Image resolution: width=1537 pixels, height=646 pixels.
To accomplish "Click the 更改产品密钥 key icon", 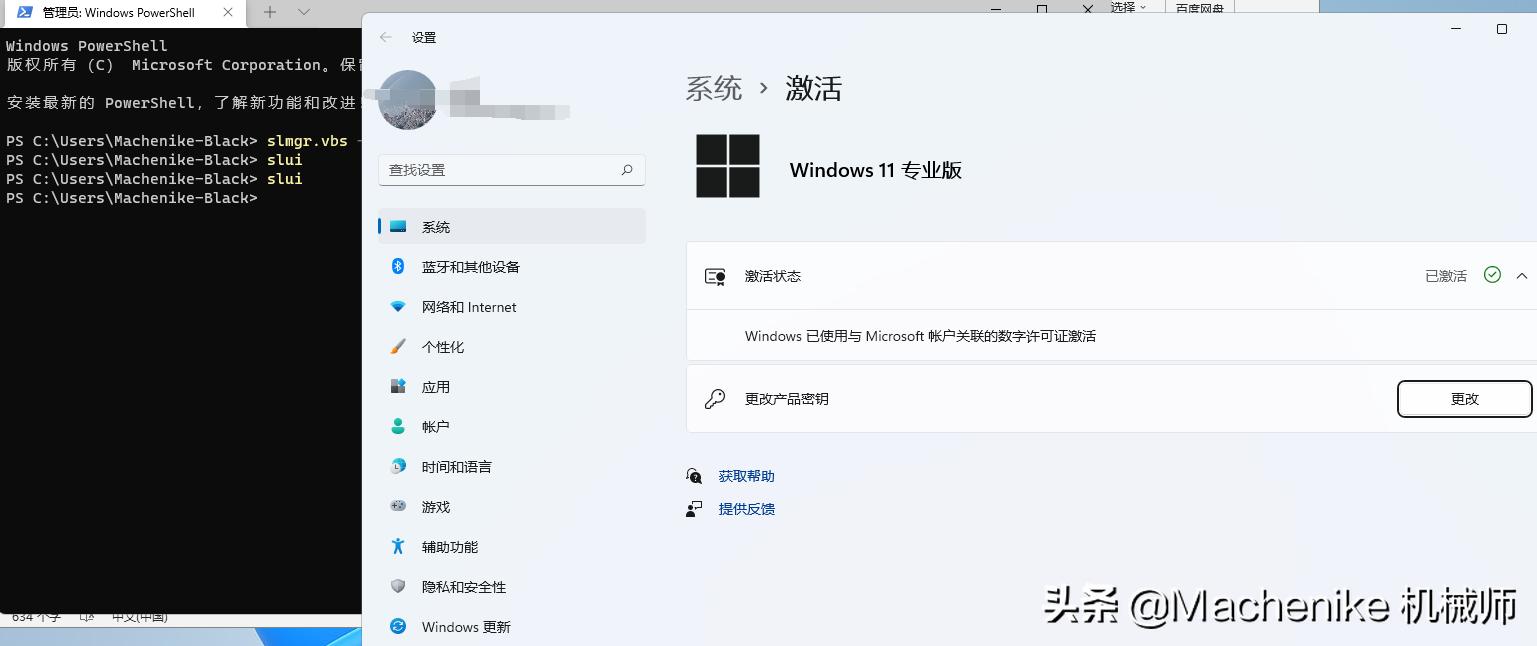I will [x=714, y=398].
